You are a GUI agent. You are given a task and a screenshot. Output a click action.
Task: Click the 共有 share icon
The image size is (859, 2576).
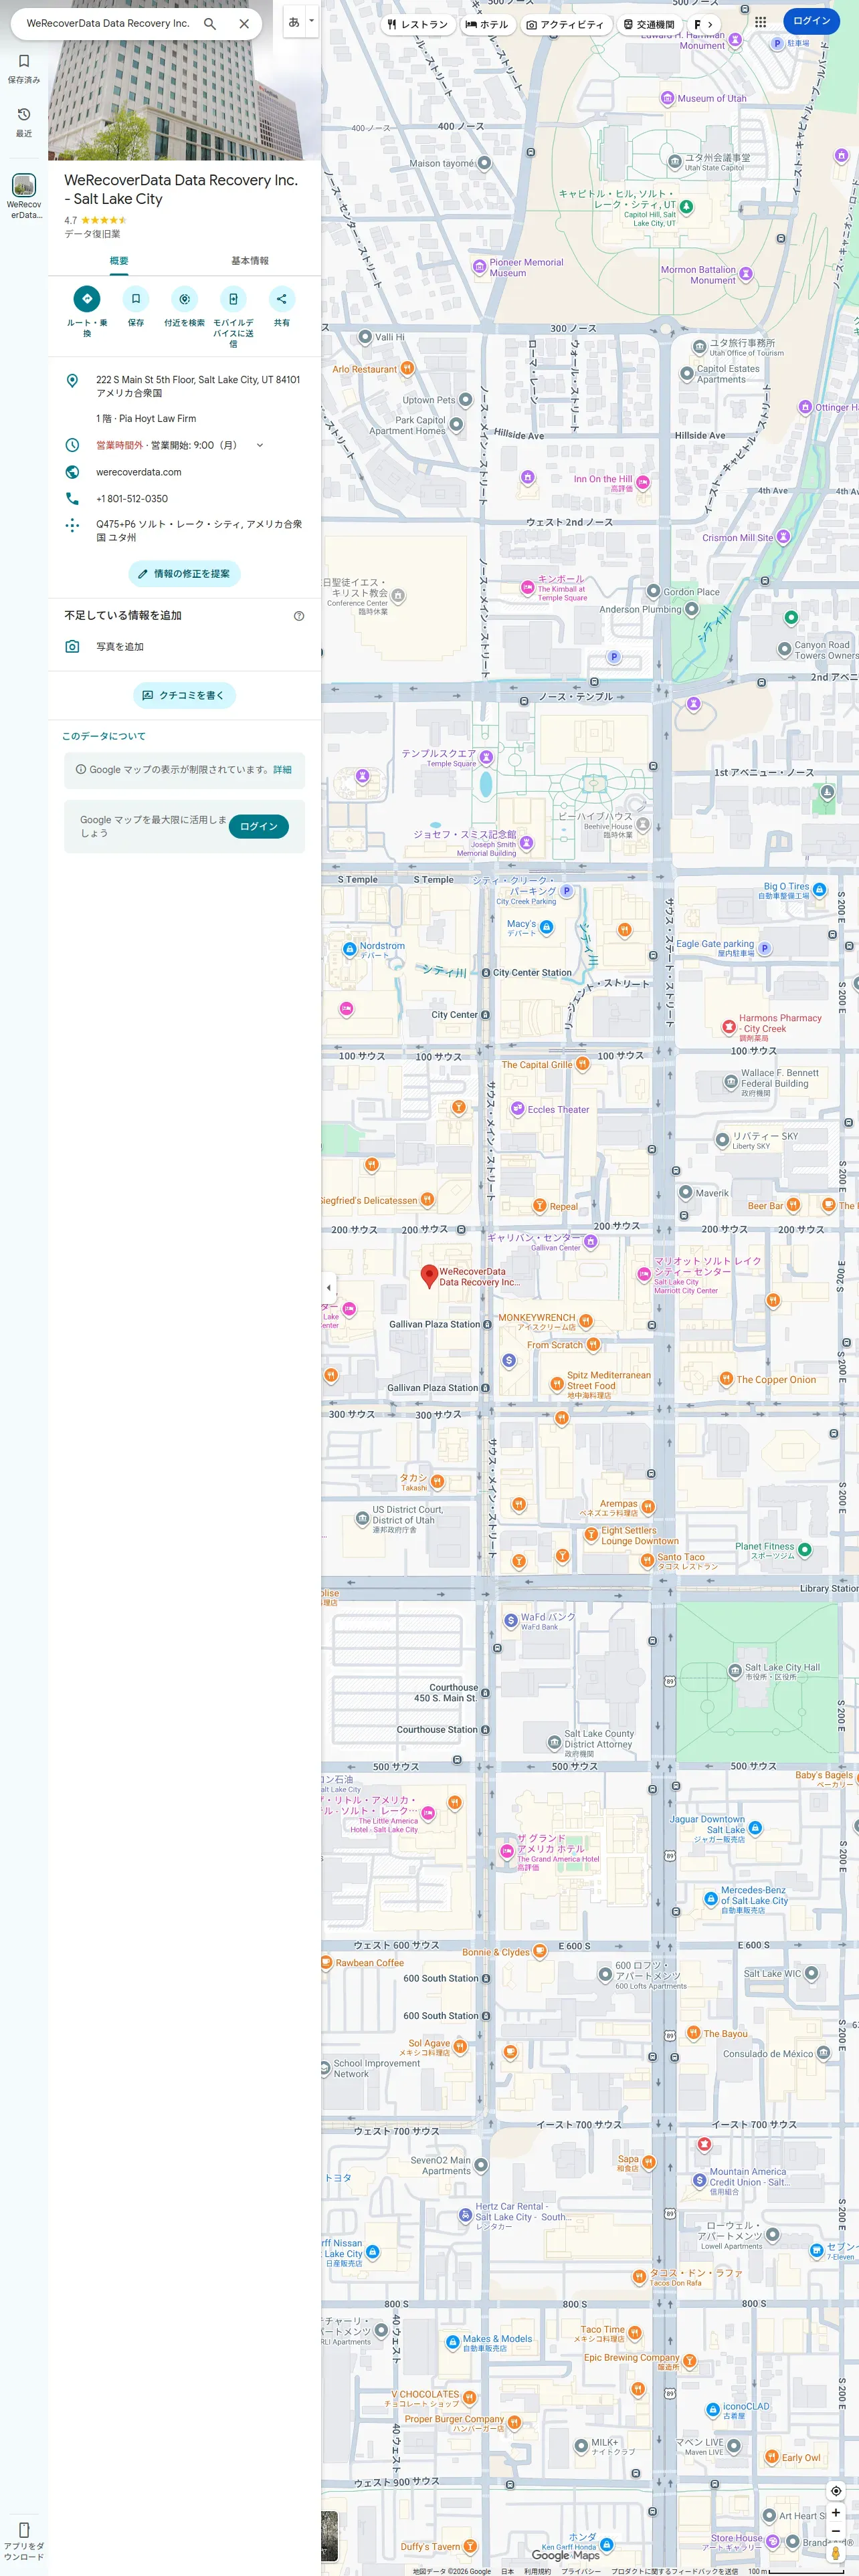282,298
